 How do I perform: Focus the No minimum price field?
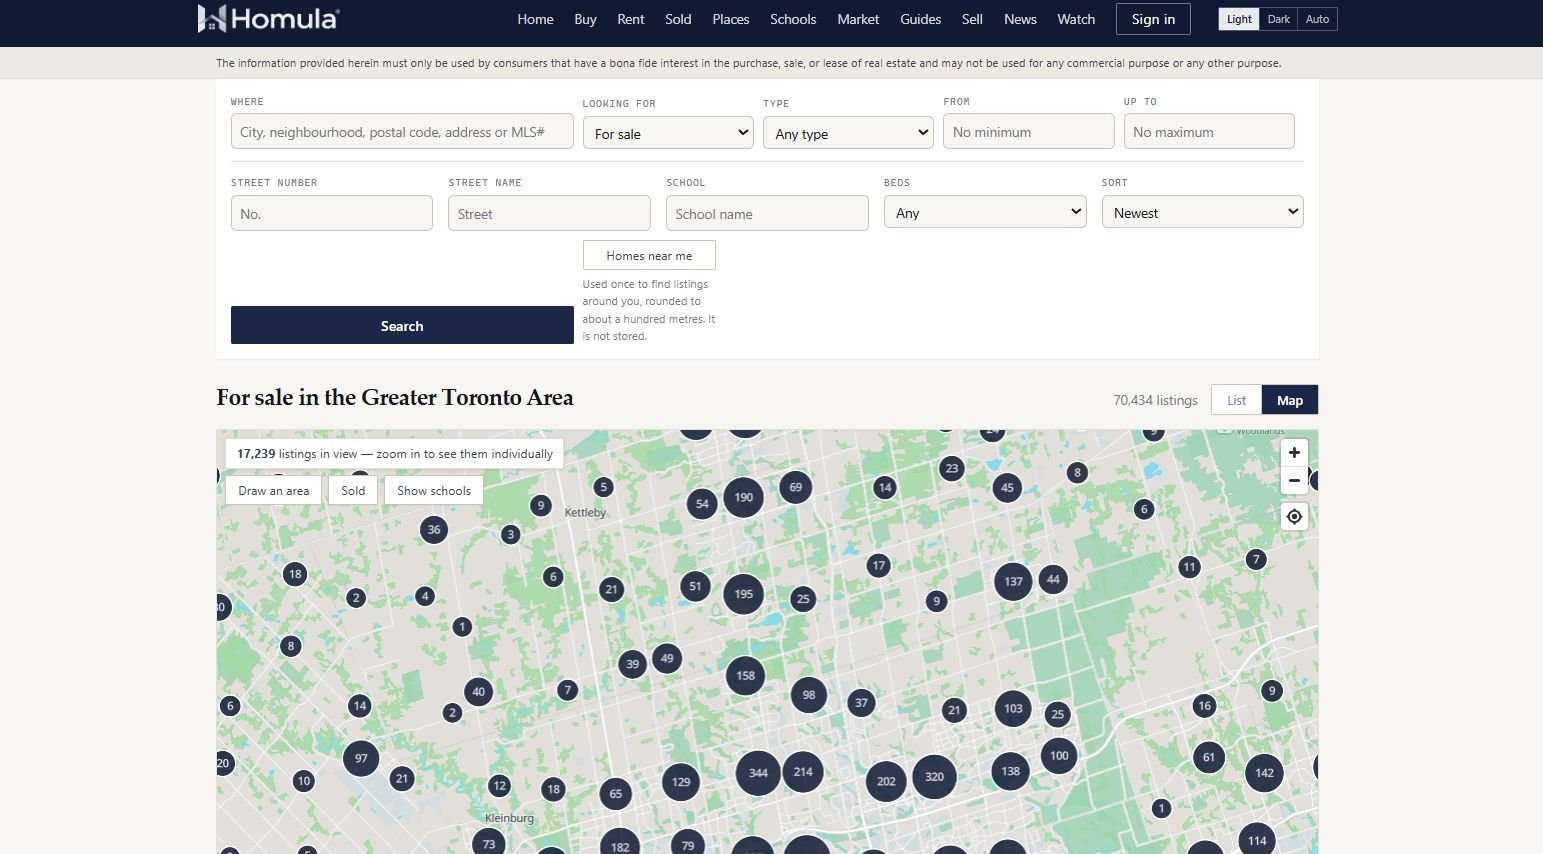(x=1028, y=131)
